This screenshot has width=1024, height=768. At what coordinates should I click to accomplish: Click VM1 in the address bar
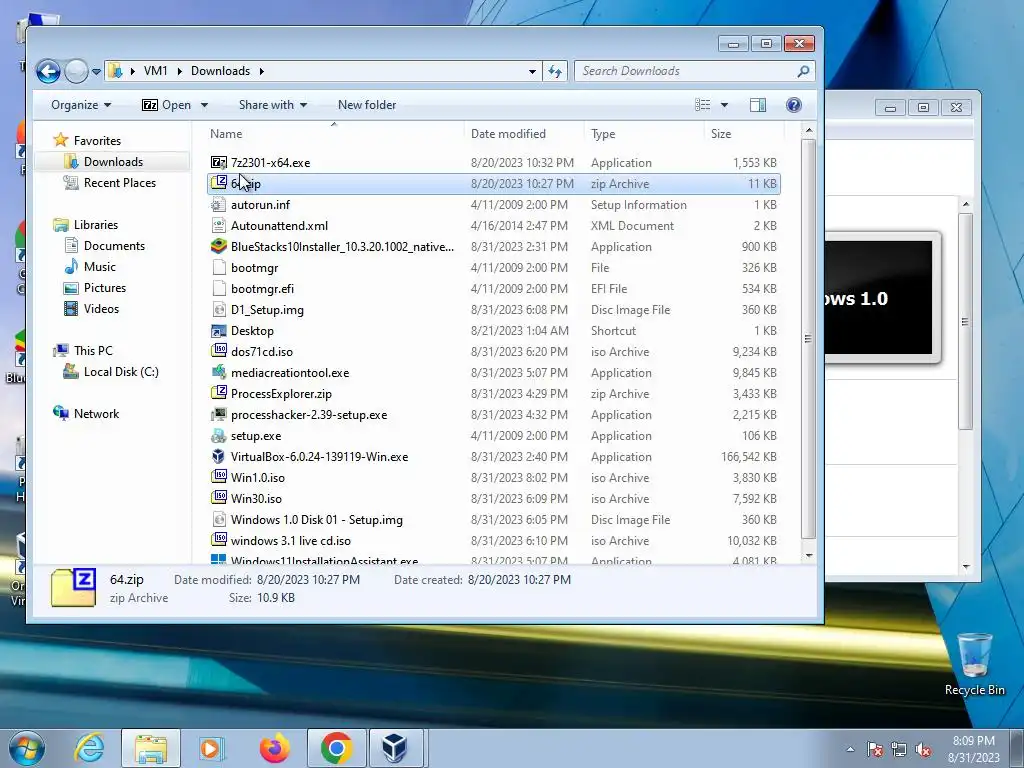tap(155, 71)
